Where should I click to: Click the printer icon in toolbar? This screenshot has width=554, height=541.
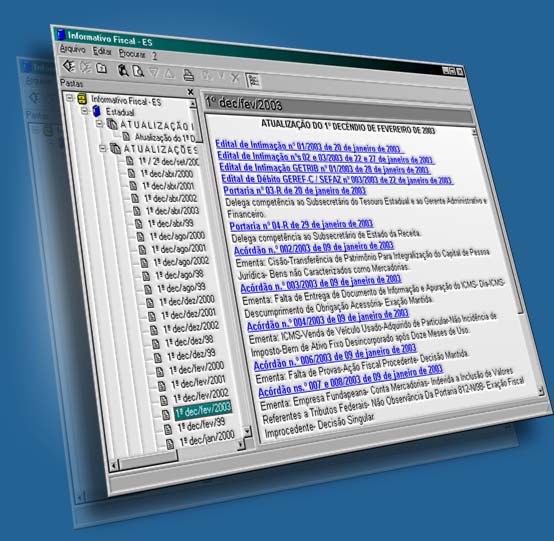pyautogui.click(x=188, y=75)
